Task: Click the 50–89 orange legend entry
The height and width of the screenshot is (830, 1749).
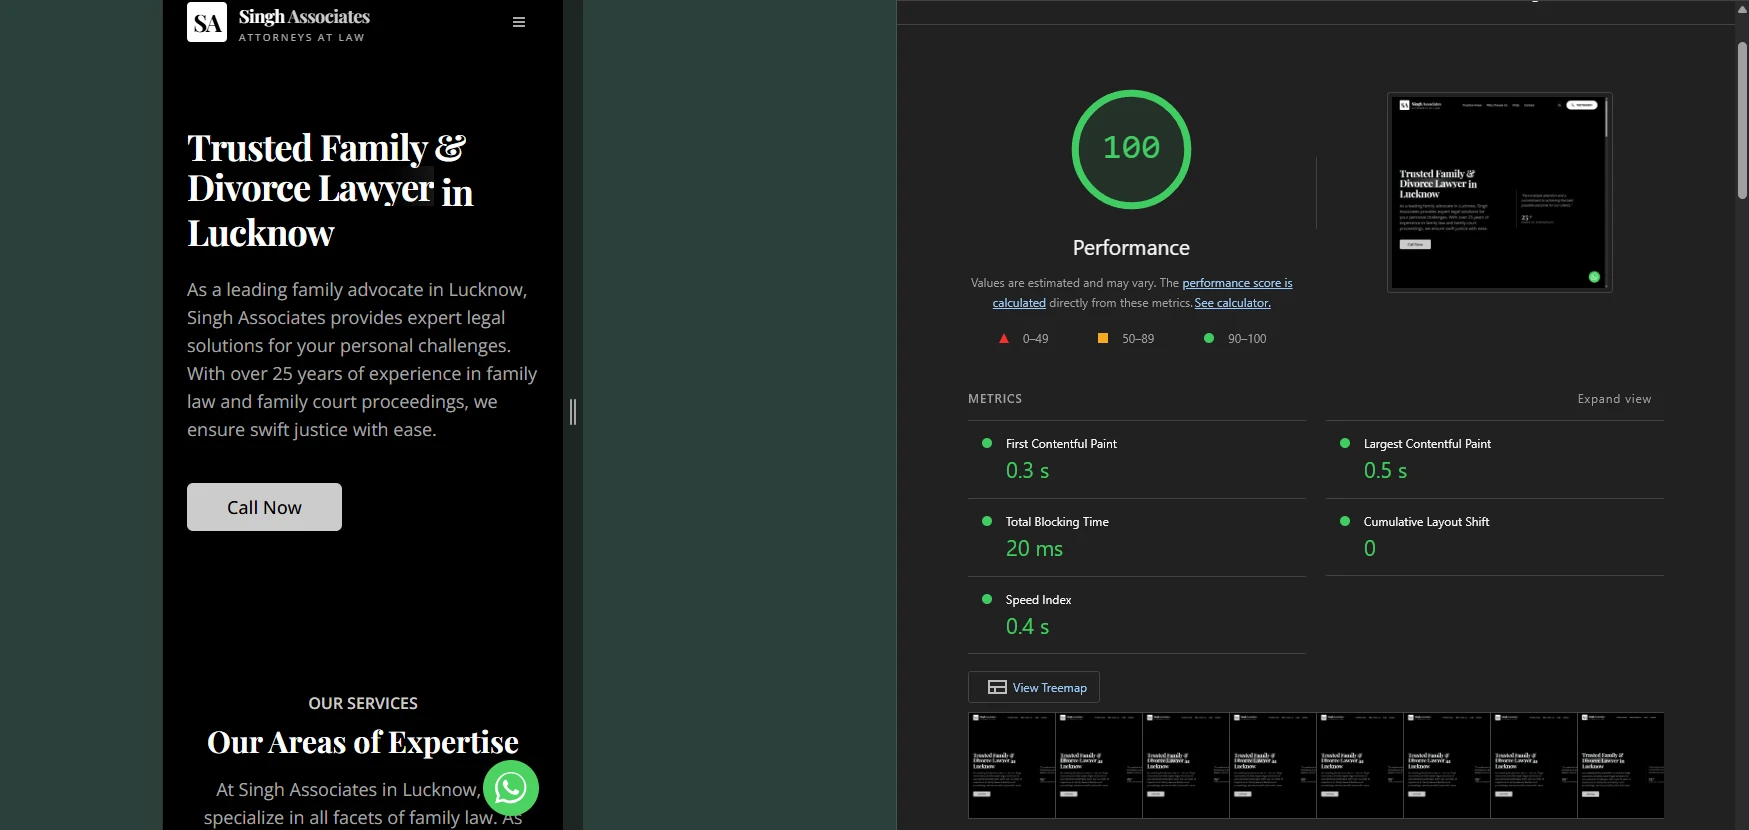Action: tap(1126, 339)
